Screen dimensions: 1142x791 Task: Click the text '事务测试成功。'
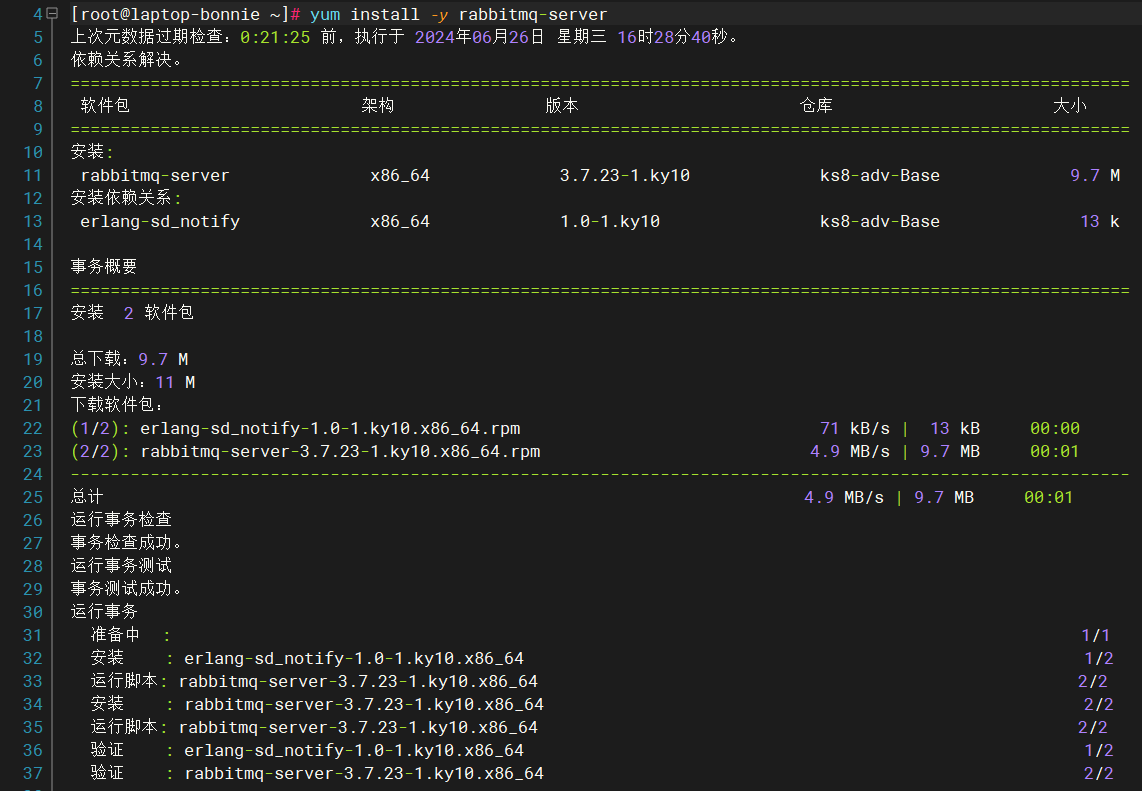coord(127,589)
